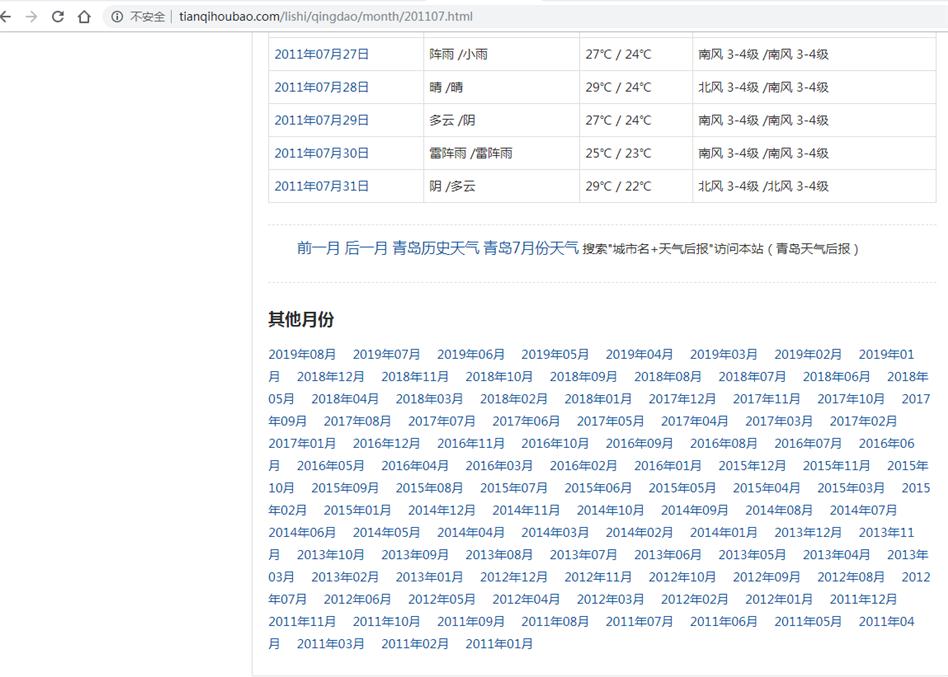Image resolution: width=948 pixels, height=677 pixels.
Task: Open the 2018年09月 month link
Action: click(x=583, y=377)
